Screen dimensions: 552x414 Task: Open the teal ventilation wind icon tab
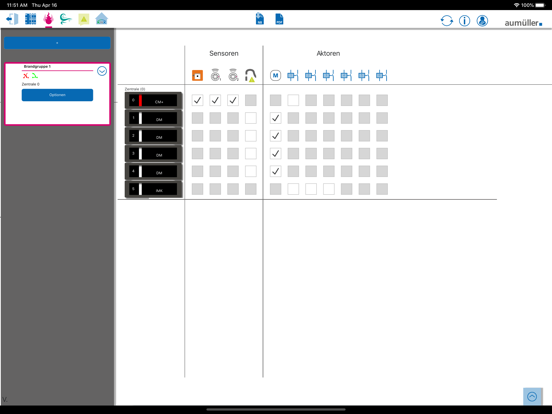(x=65, y=19)
